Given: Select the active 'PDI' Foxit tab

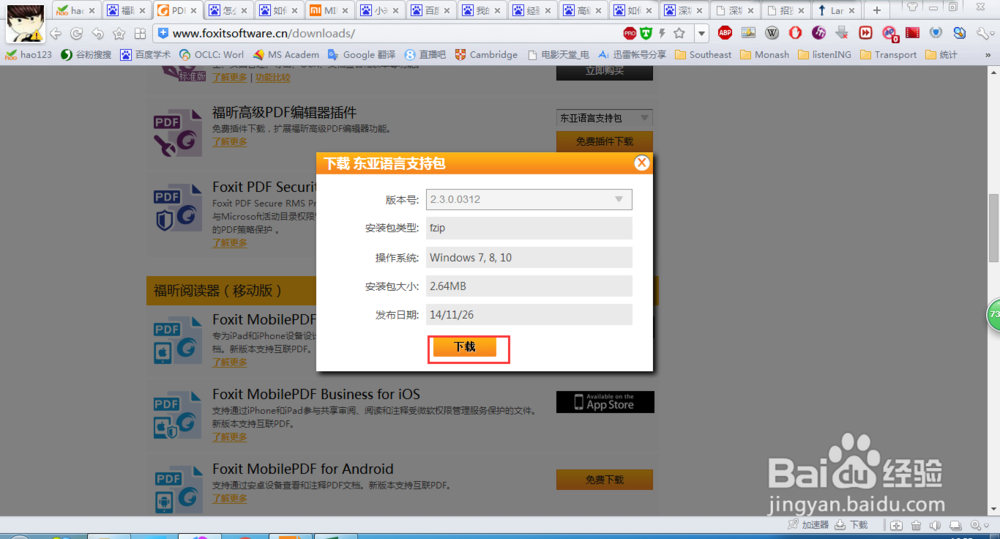Looking at the screenshot, I should (x=177, y=10).
